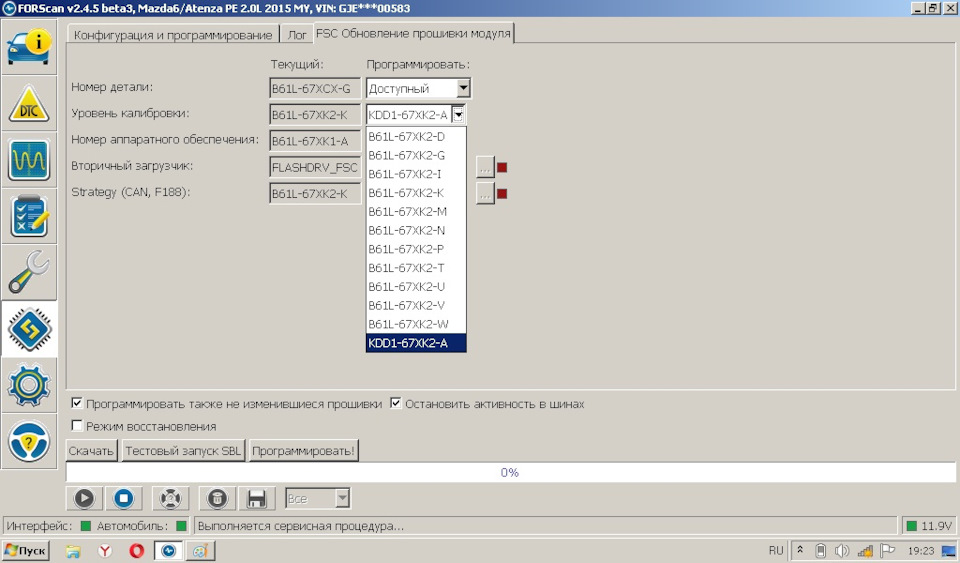The image size is (960, 563).
Task: Click the 19:23 clock
Action: (x=921, y=551)
